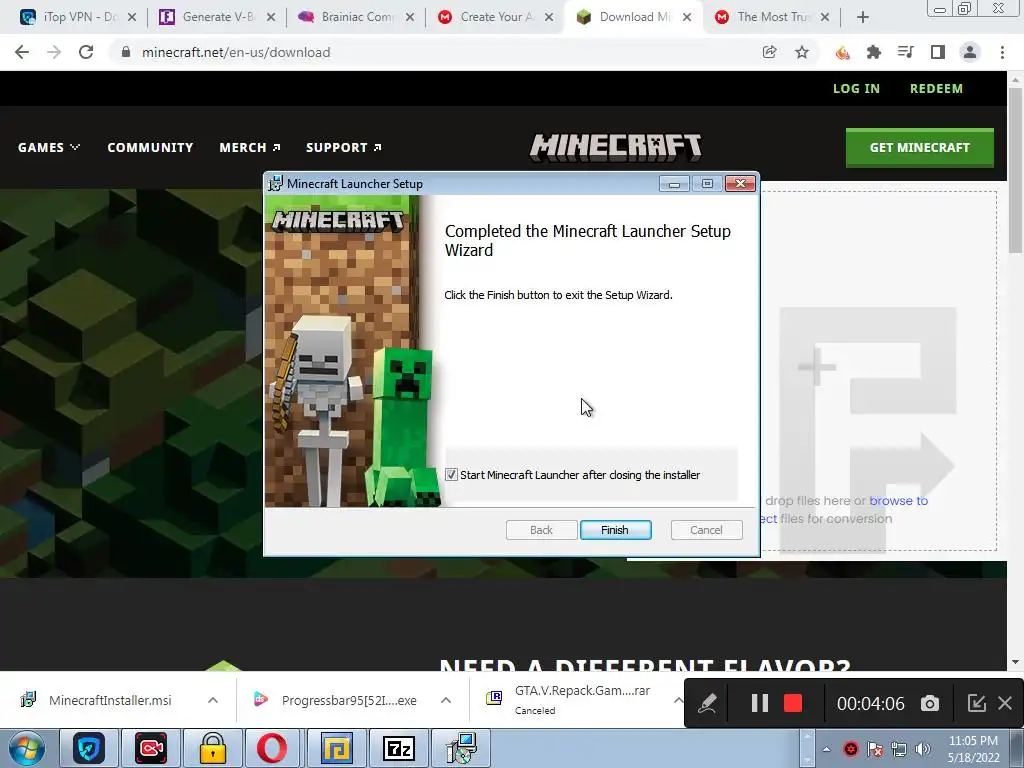Click the Finish button in the setup wizard

pos(615,530)
